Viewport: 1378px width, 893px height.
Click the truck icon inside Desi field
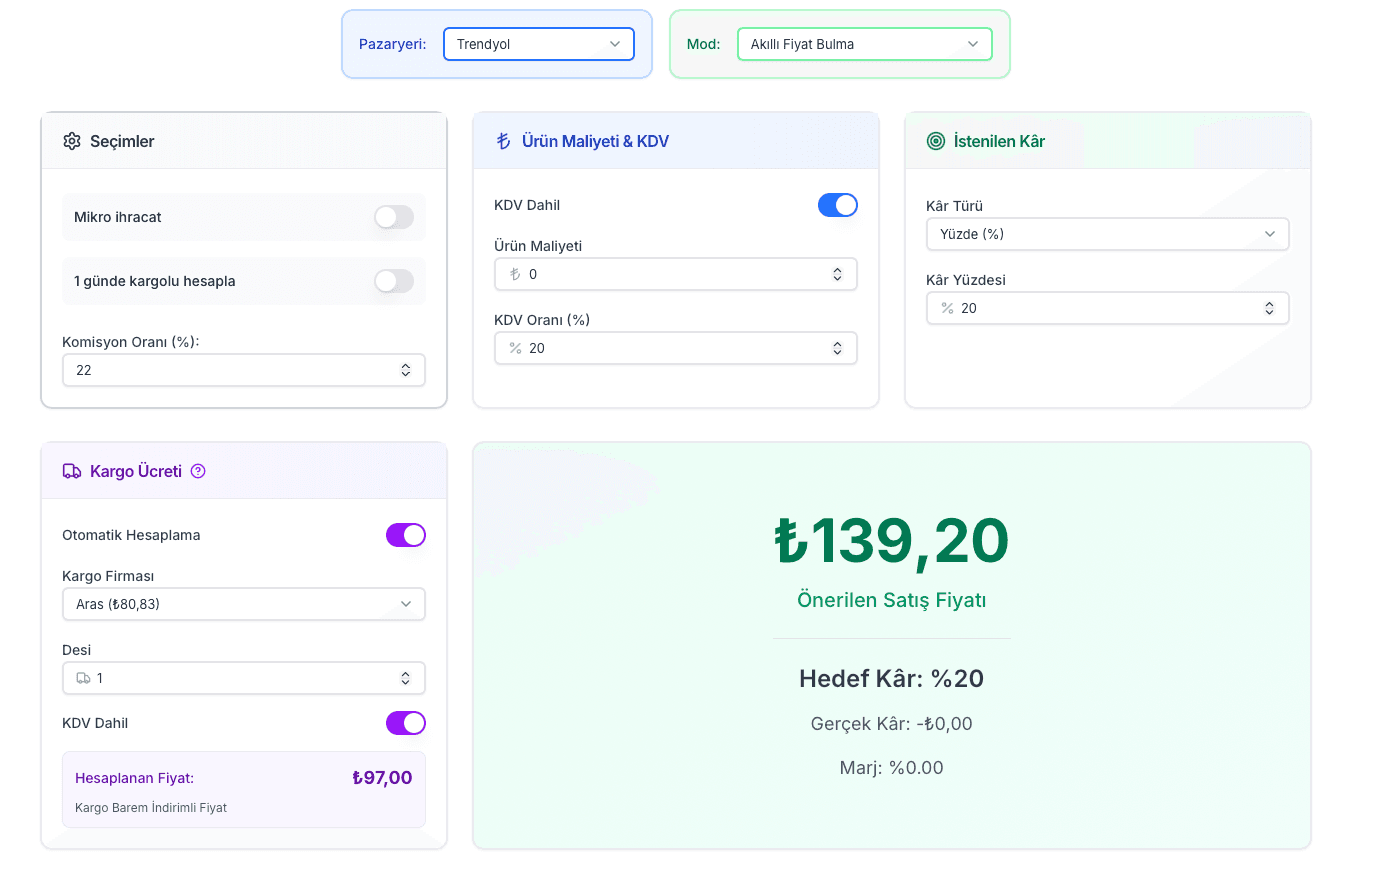click(x=84, y=678)
